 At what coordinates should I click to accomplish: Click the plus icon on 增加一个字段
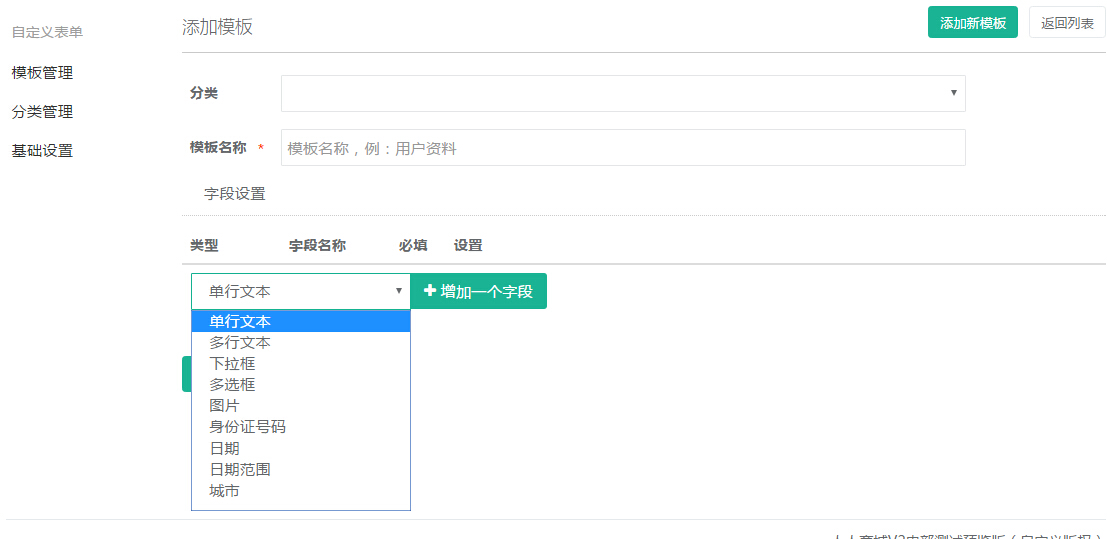click(x=430, y=291)
